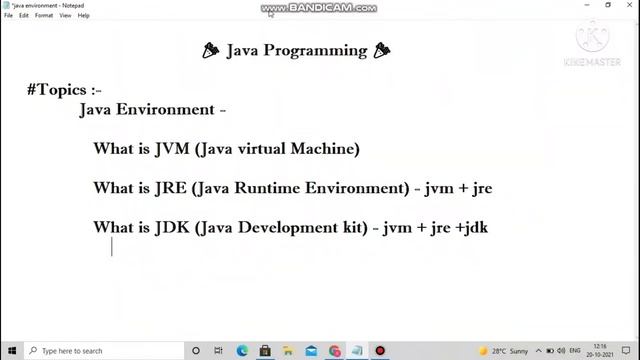640x360 pixels.
Task: Switch to Notepad taskbar icon
Action: click(x=357, y=351)
